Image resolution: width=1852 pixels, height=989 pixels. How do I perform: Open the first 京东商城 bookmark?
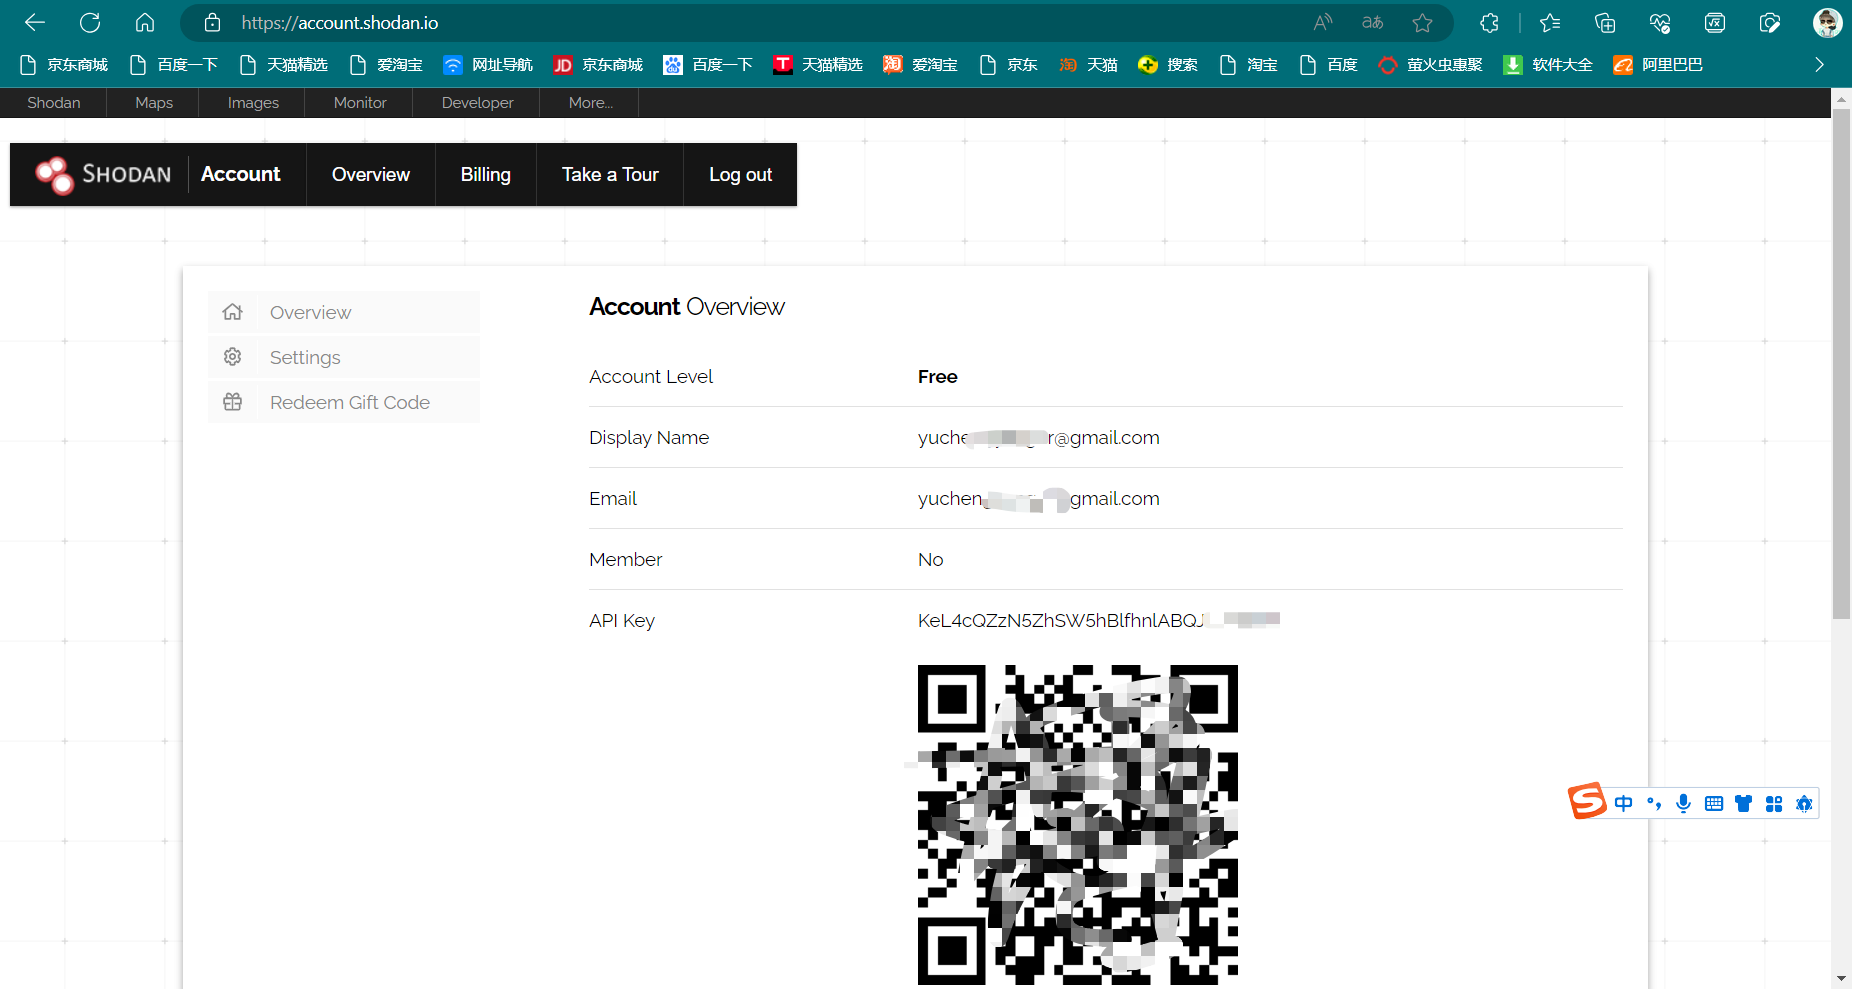[63, 65]
